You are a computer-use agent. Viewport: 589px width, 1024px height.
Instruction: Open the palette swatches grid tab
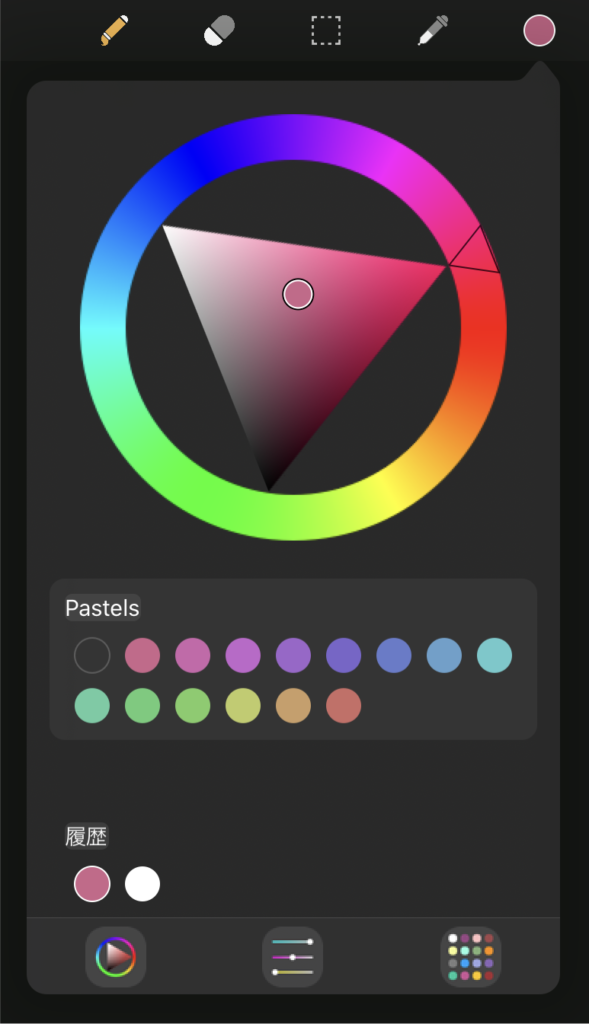tap(471, 957)
